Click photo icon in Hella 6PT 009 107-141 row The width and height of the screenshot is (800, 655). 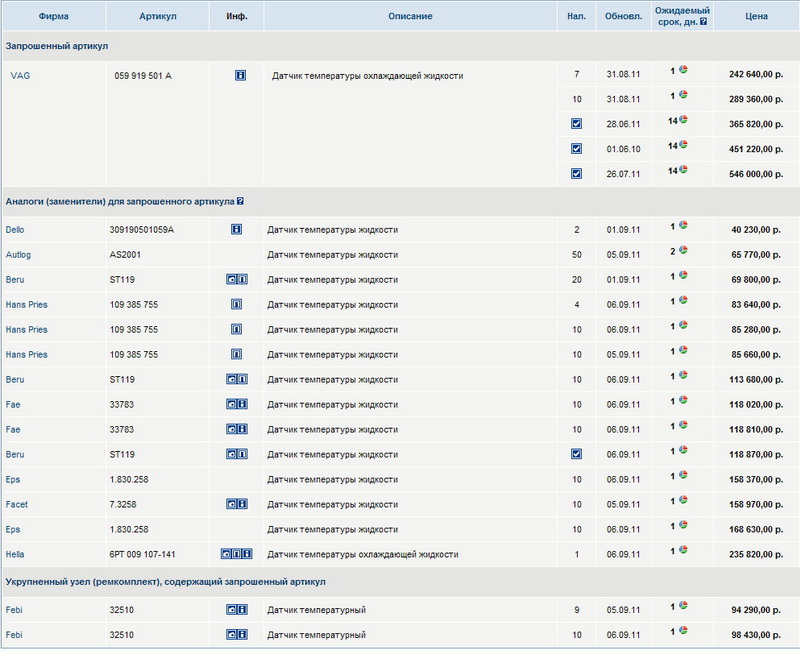tap(226, 554)
